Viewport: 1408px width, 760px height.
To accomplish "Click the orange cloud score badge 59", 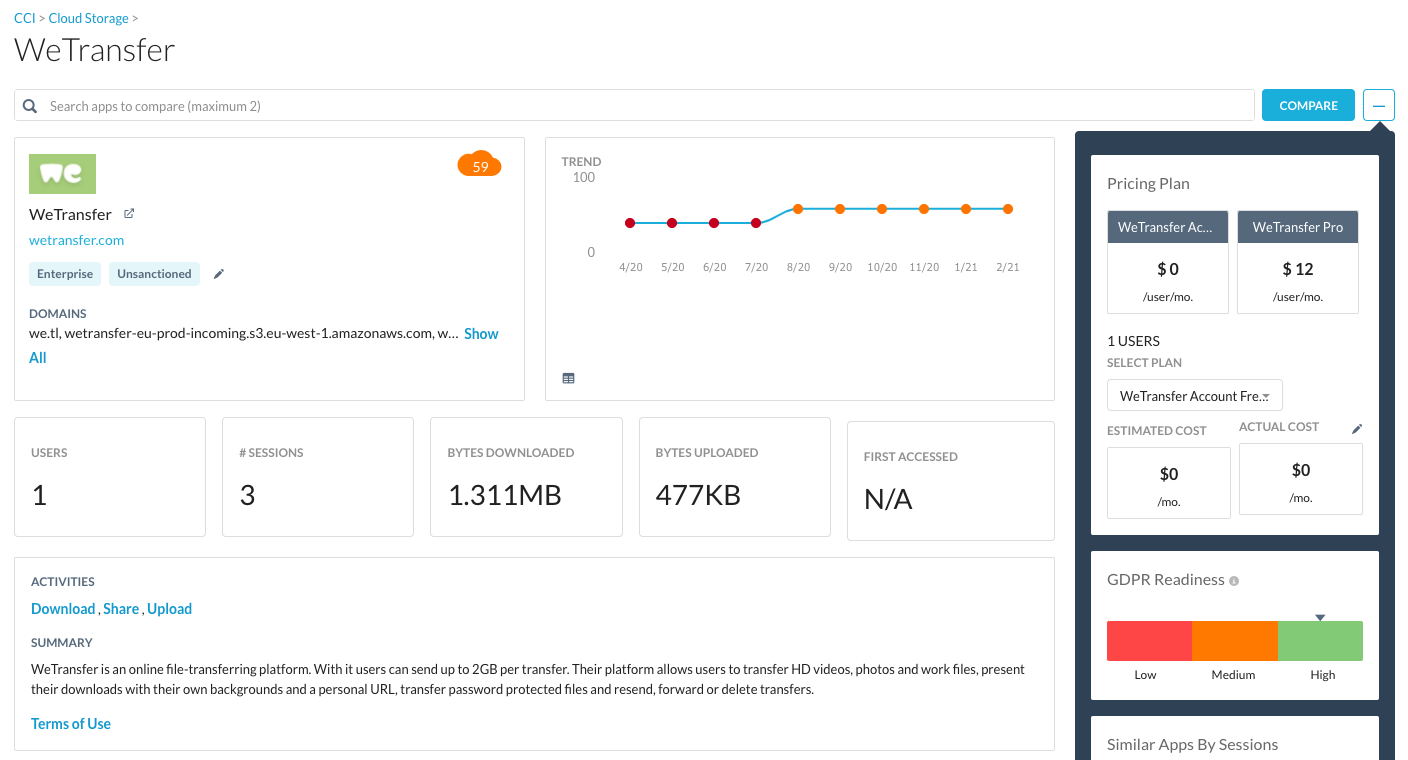I will pos(480,165).
